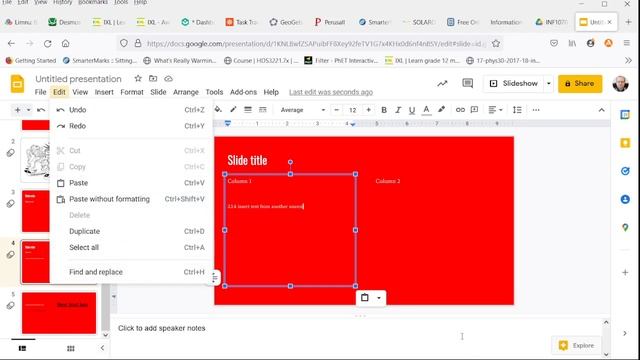Collapse the filmstrip panel with the chevron

point(102,348)
